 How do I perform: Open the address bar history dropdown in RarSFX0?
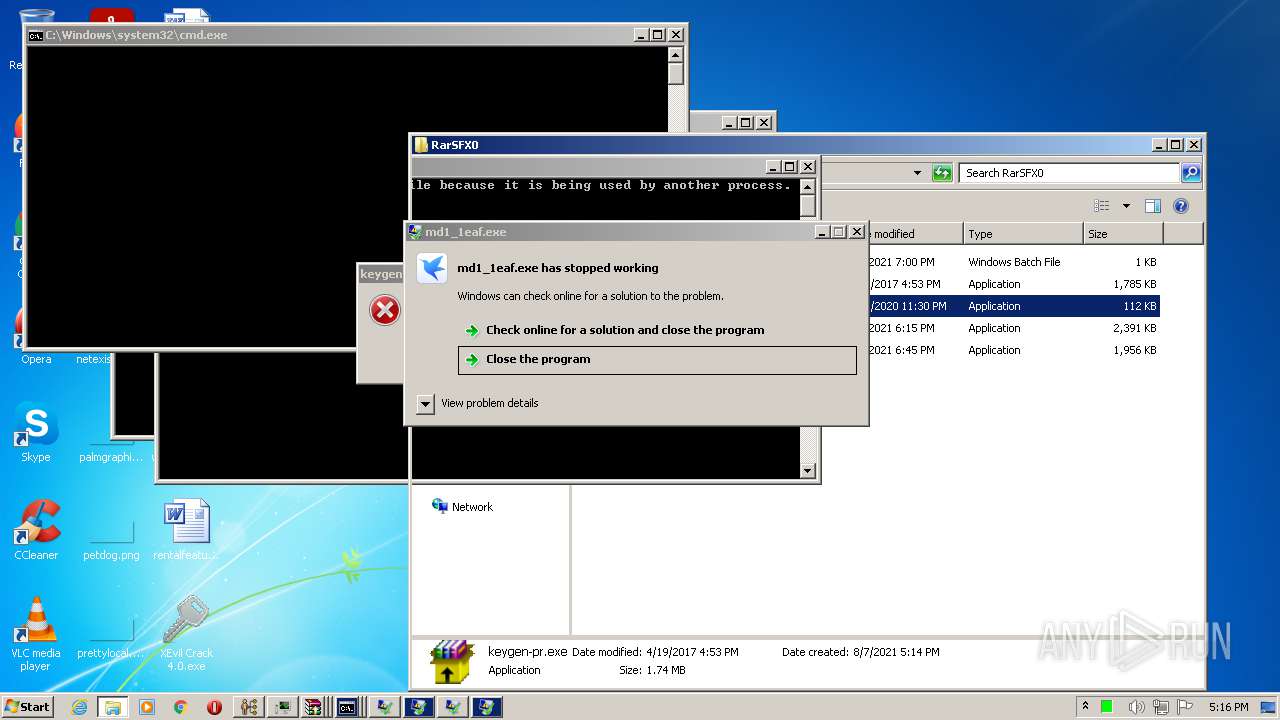tap(917, 173)
